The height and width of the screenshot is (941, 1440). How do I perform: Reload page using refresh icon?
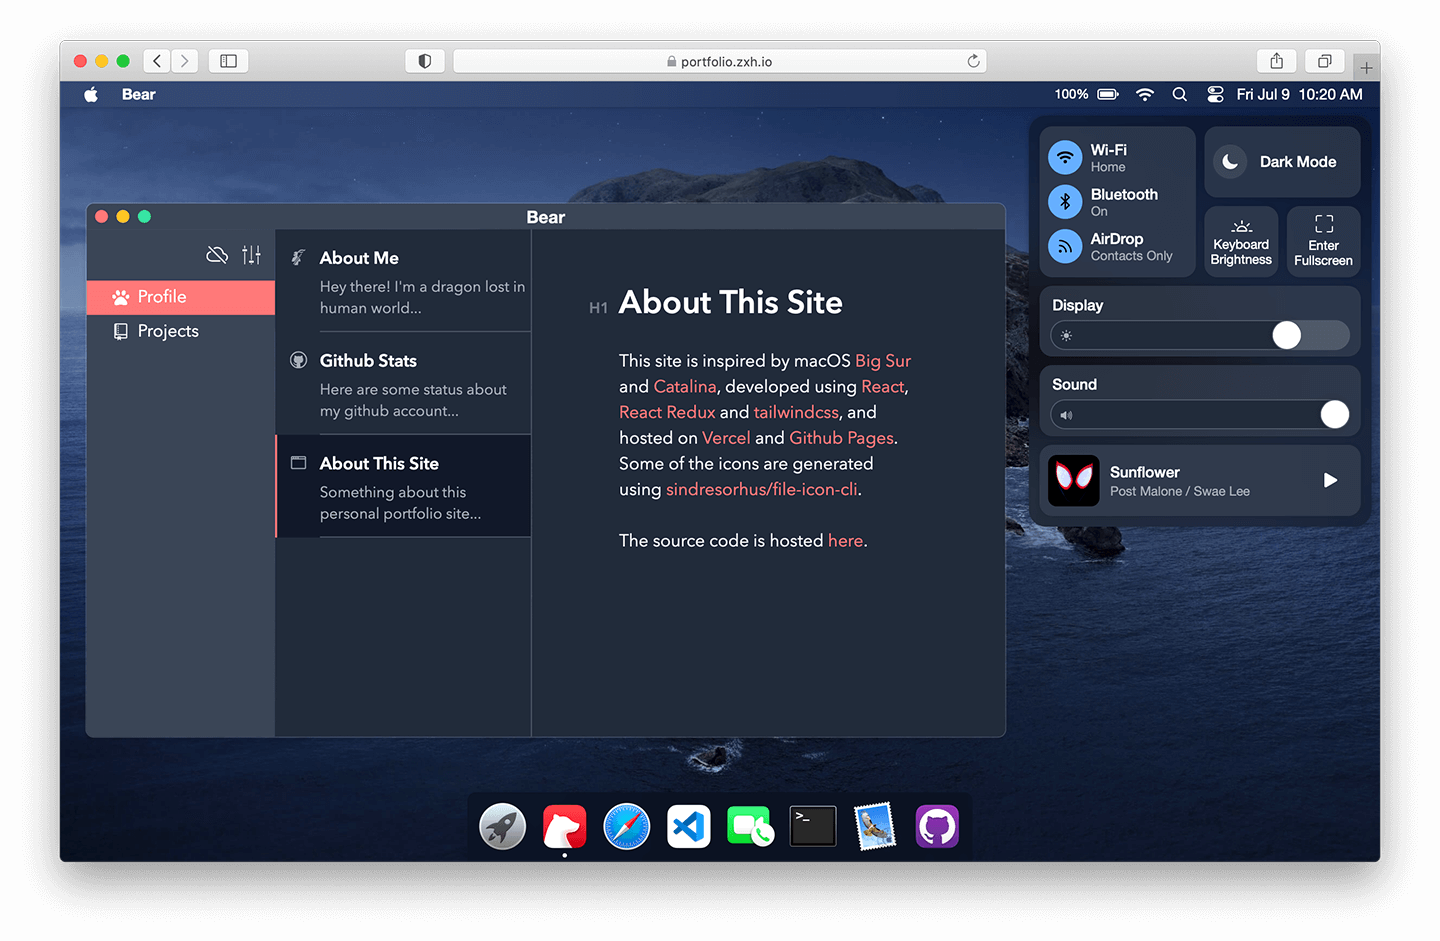tap(973, 61)
